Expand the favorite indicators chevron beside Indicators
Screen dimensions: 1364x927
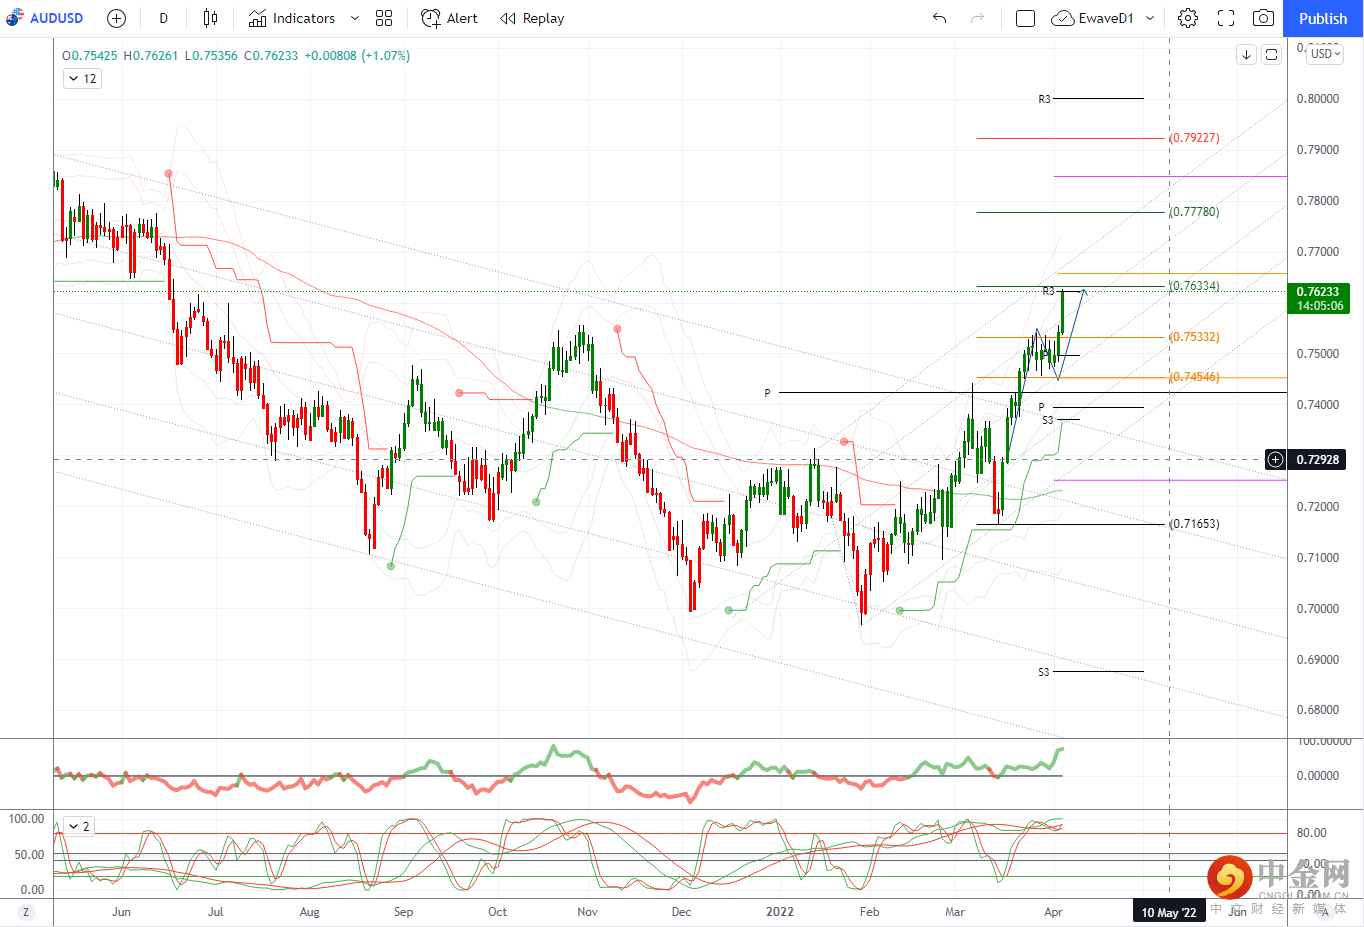tap(354, 18)
